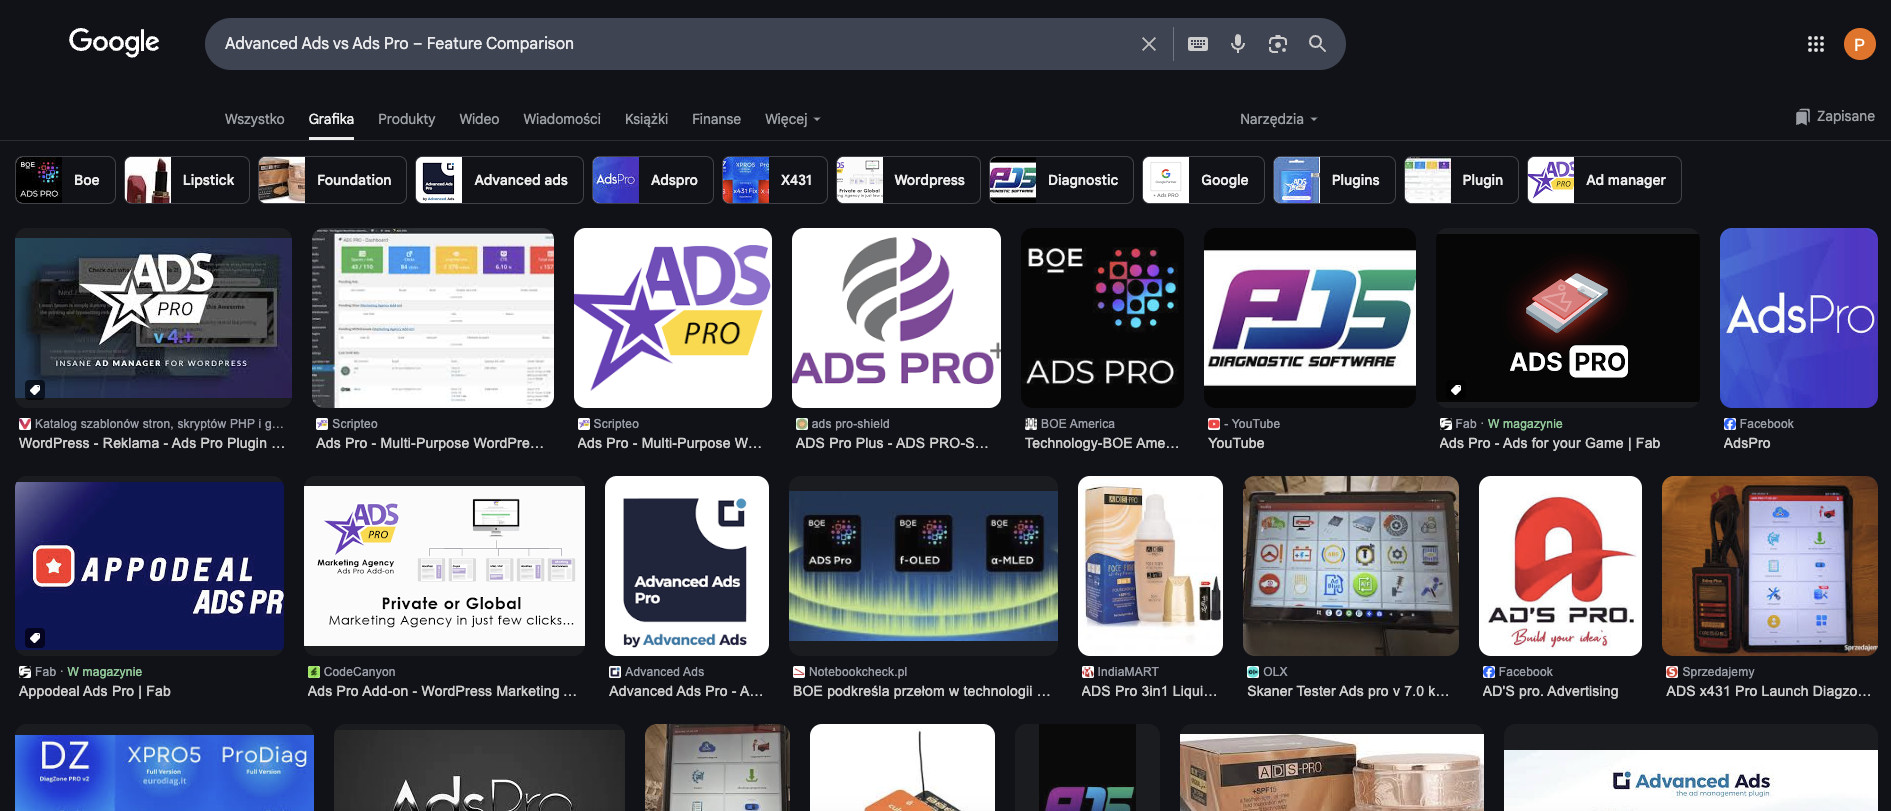Click the Google logo
Screen dimensions: 1891x811
click(x=114, y=42)
